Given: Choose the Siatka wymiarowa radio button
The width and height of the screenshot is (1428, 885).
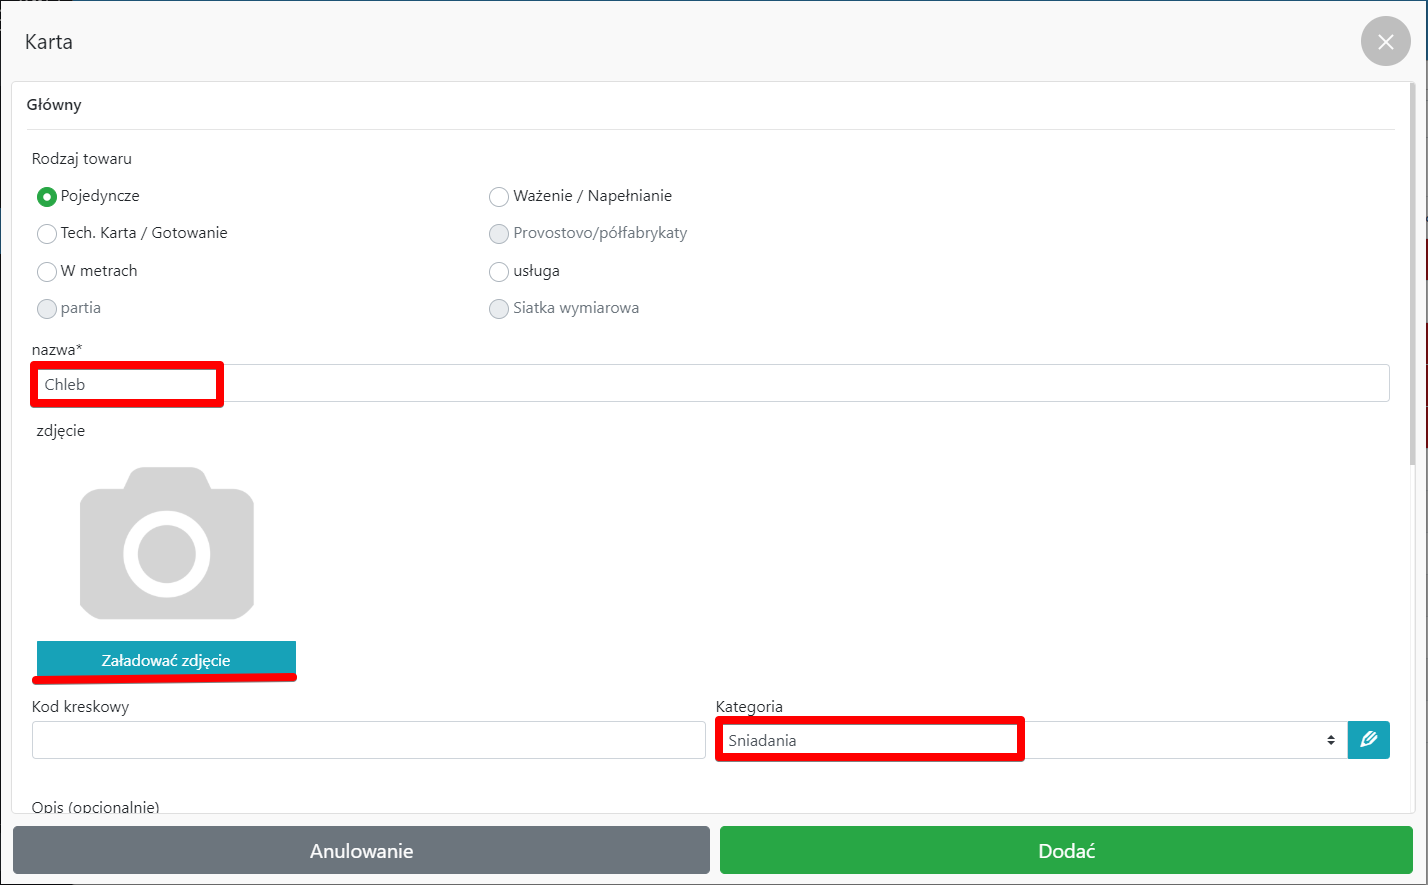Looking at the screenshot, I should click(499, 309).
